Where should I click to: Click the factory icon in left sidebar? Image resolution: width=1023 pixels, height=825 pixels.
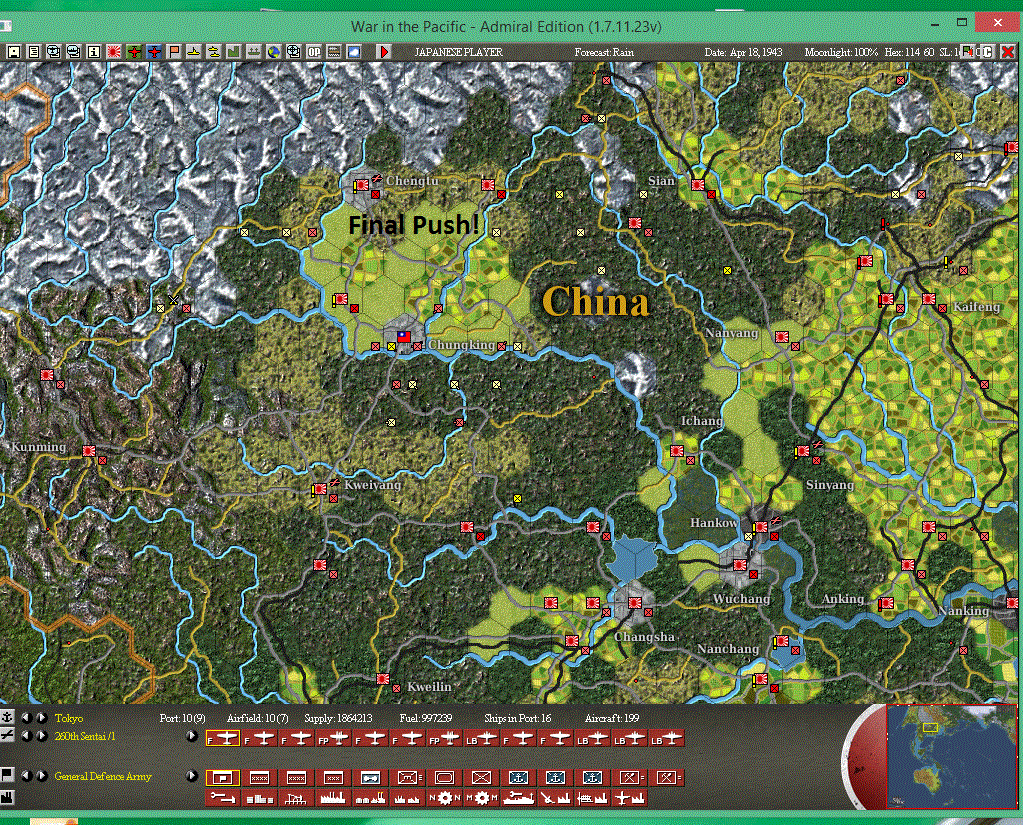point(7,797)
